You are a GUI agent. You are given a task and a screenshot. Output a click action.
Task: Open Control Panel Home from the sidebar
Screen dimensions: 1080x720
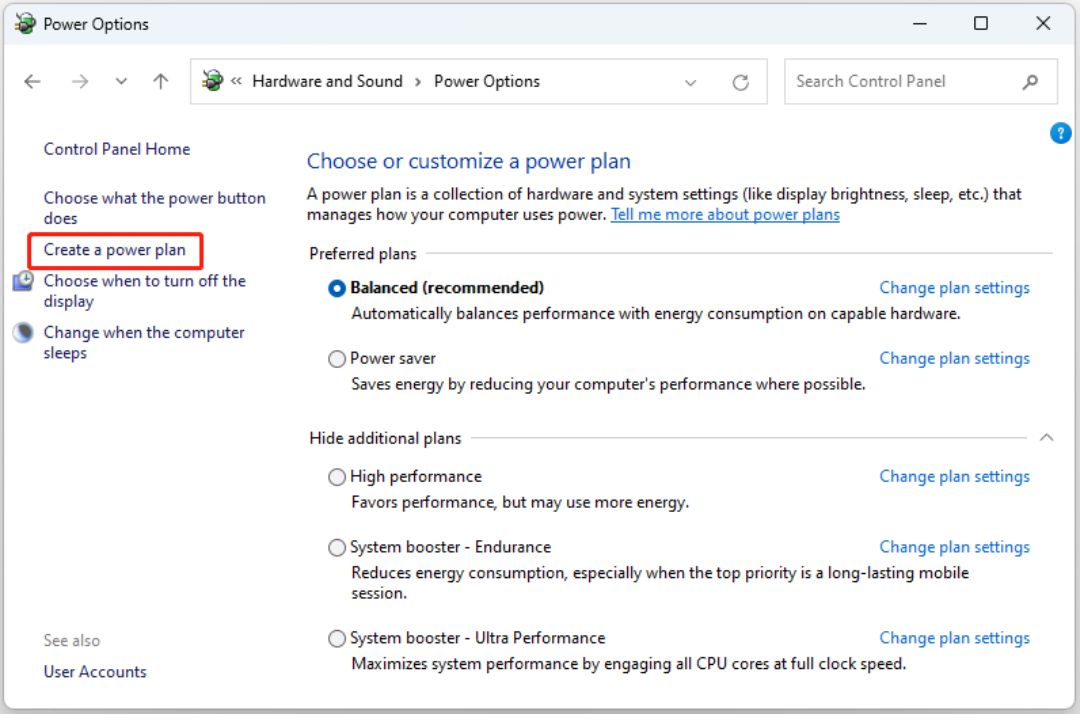pyautogui.click(x=116, y=148)
